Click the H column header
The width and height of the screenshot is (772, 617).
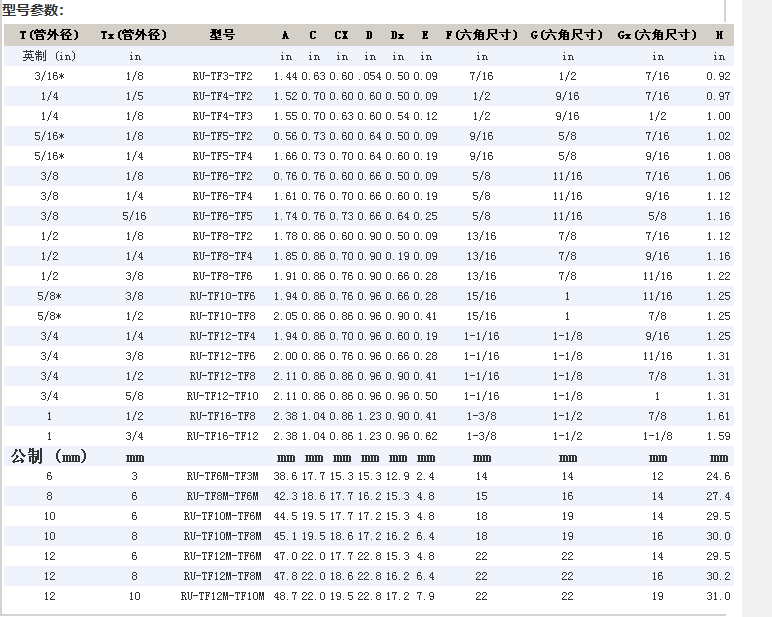coord(719,35)
